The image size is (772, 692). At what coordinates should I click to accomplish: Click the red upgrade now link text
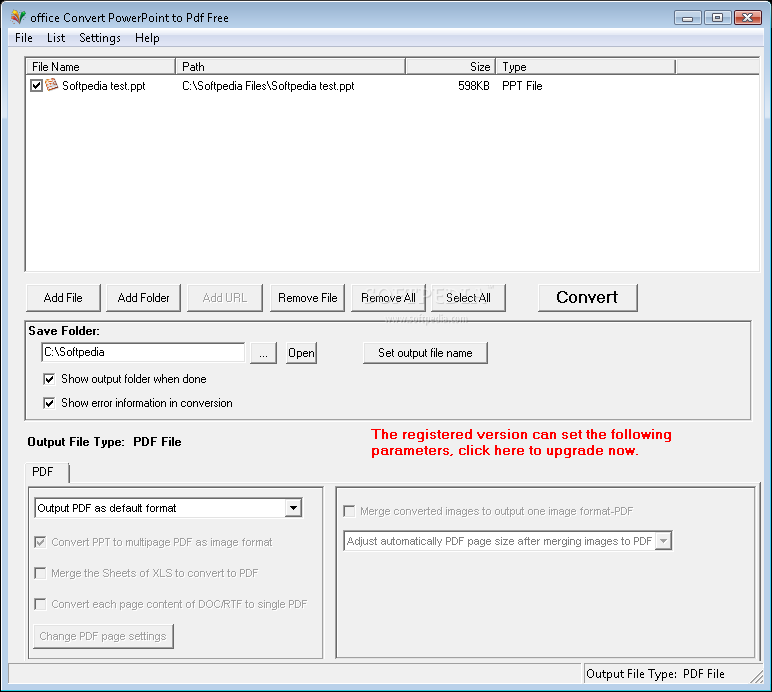point(521,442)
